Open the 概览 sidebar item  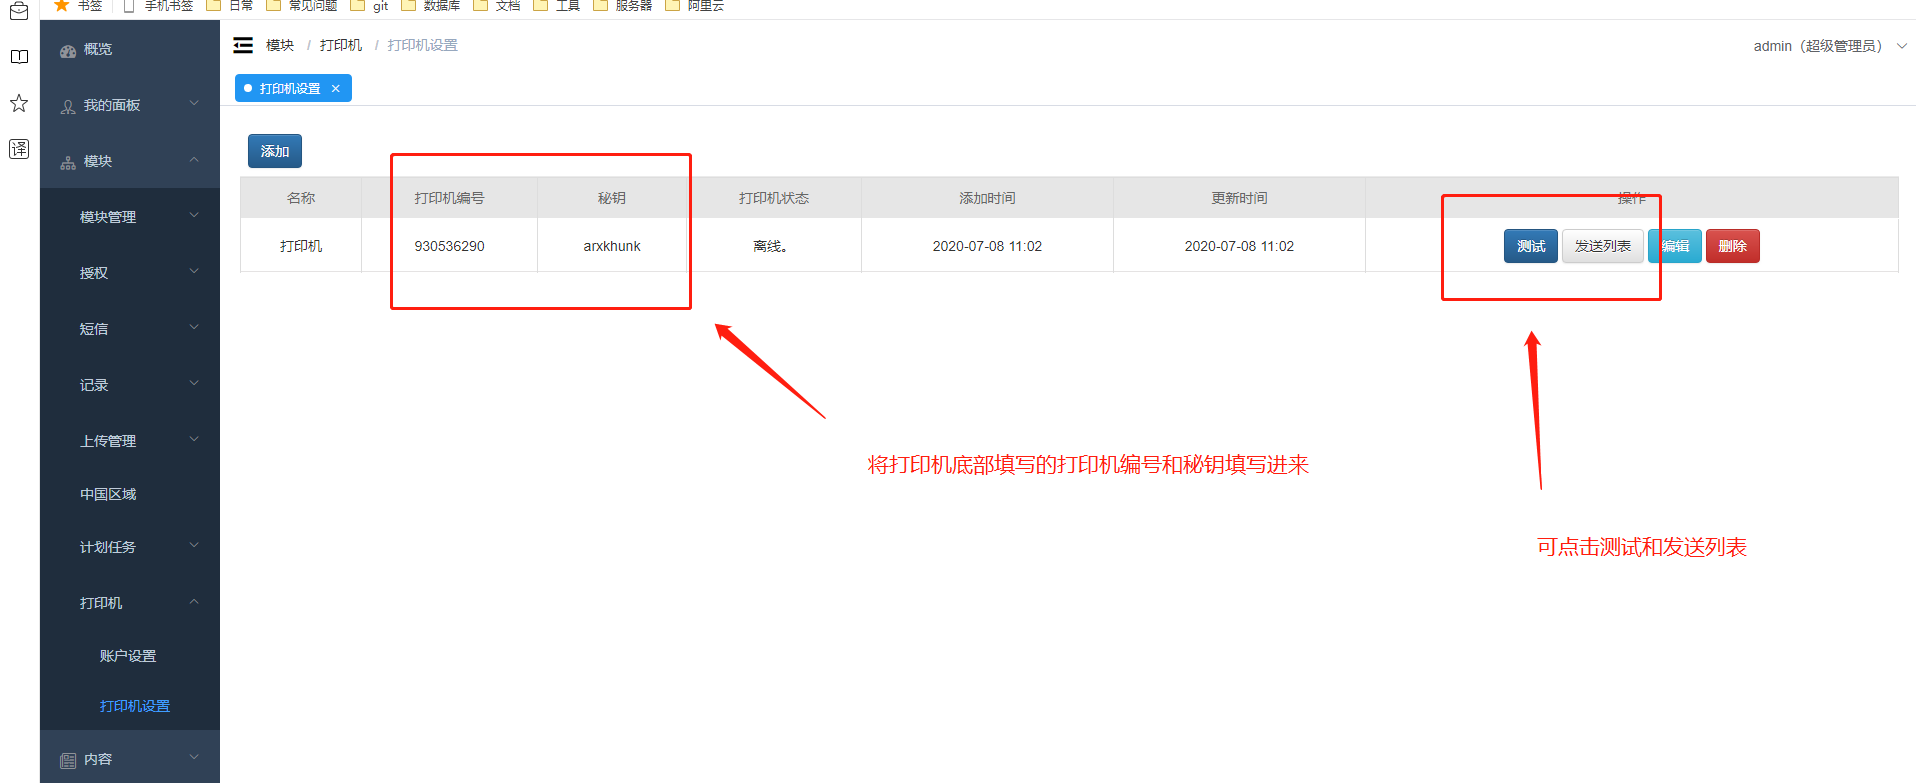tap(130, 49)
